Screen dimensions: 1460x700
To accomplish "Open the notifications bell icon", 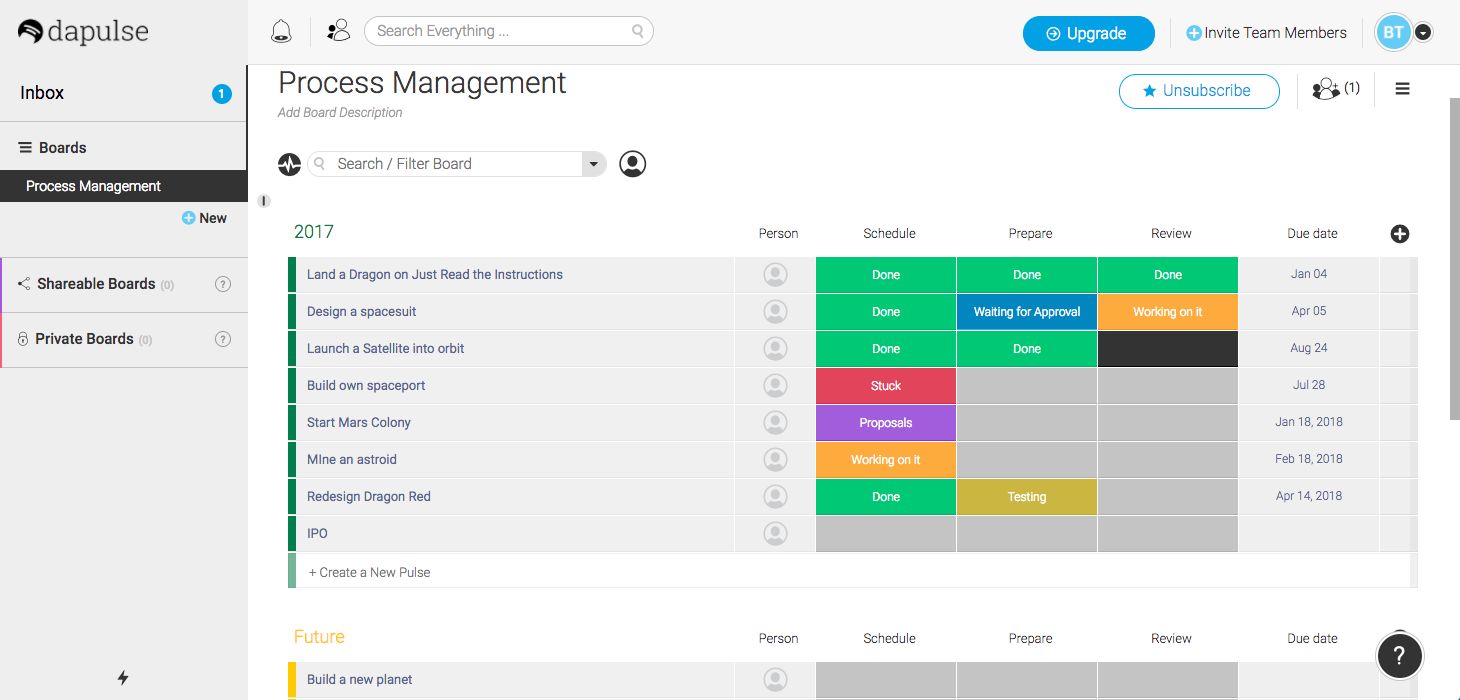I will pos(281,32).
